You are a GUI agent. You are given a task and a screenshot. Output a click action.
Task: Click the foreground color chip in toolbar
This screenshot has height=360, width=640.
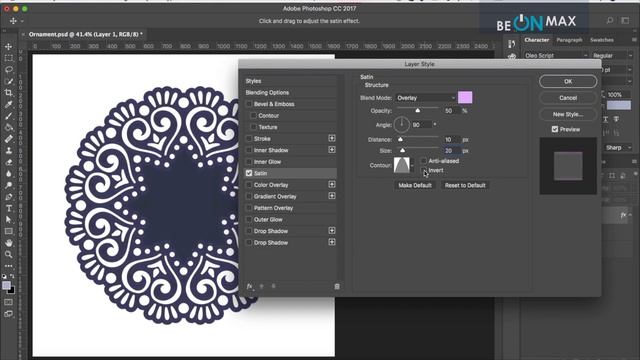[6, 286]
